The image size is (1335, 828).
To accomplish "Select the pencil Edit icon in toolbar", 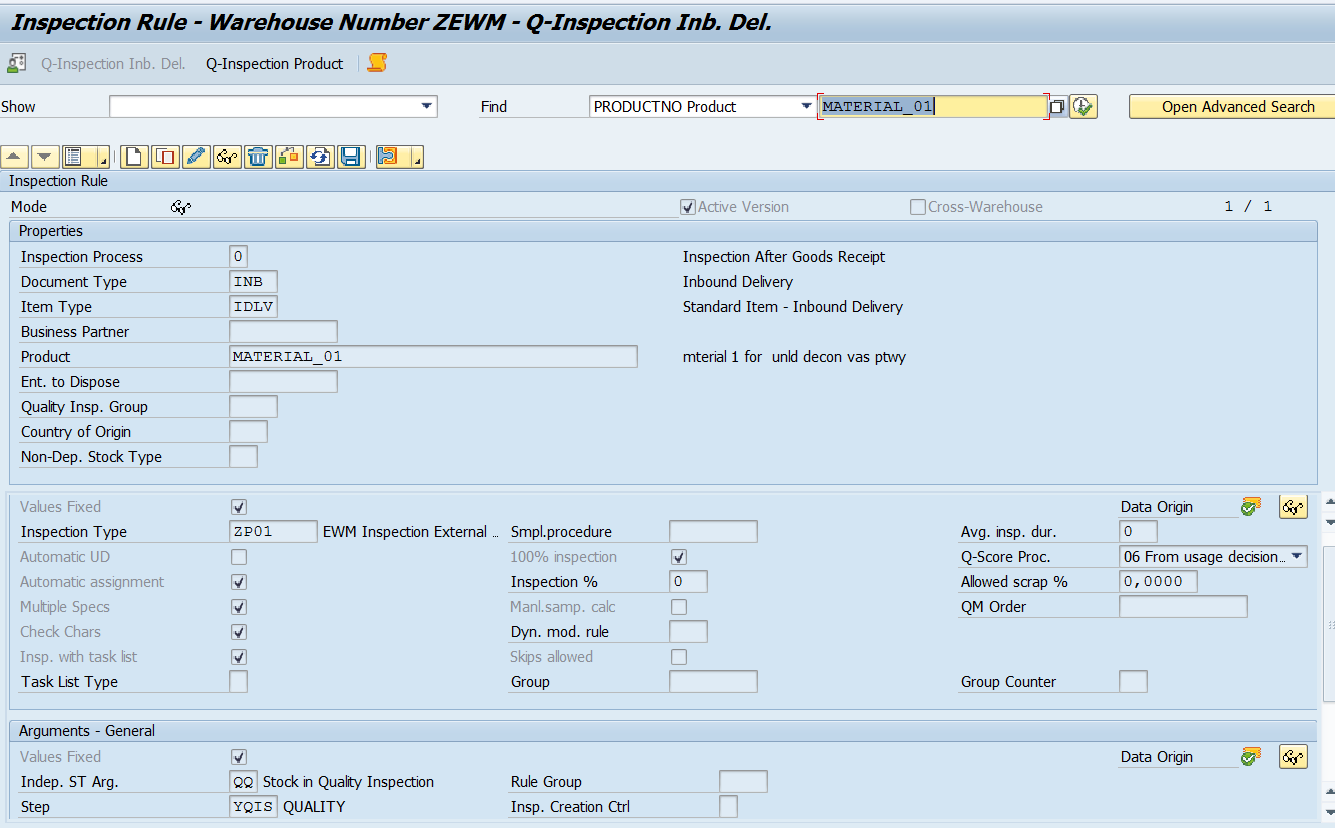I will click(x=196, y=156).
